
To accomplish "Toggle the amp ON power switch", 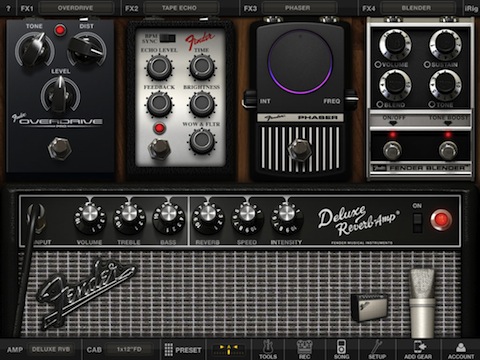I will point(417,222).
